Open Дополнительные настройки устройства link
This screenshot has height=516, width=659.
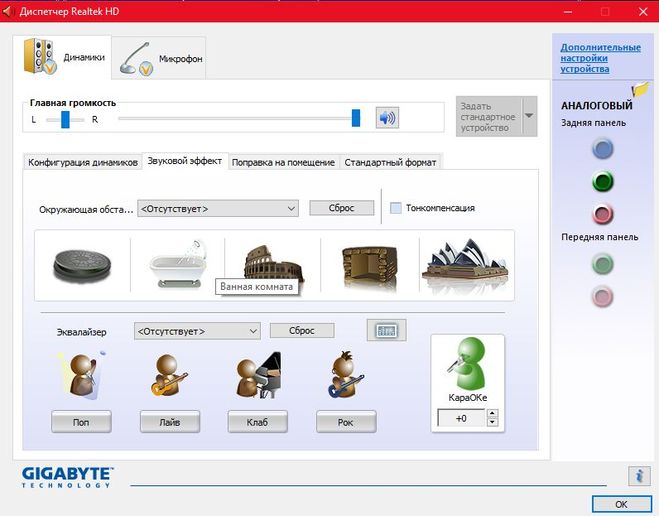coord(601,58)
